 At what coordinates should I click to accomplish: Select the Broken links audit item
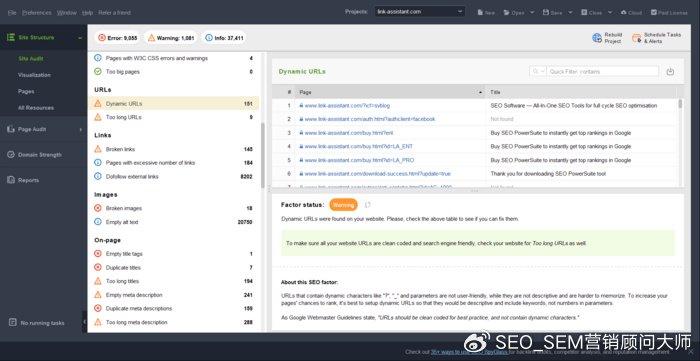(174, 149)
